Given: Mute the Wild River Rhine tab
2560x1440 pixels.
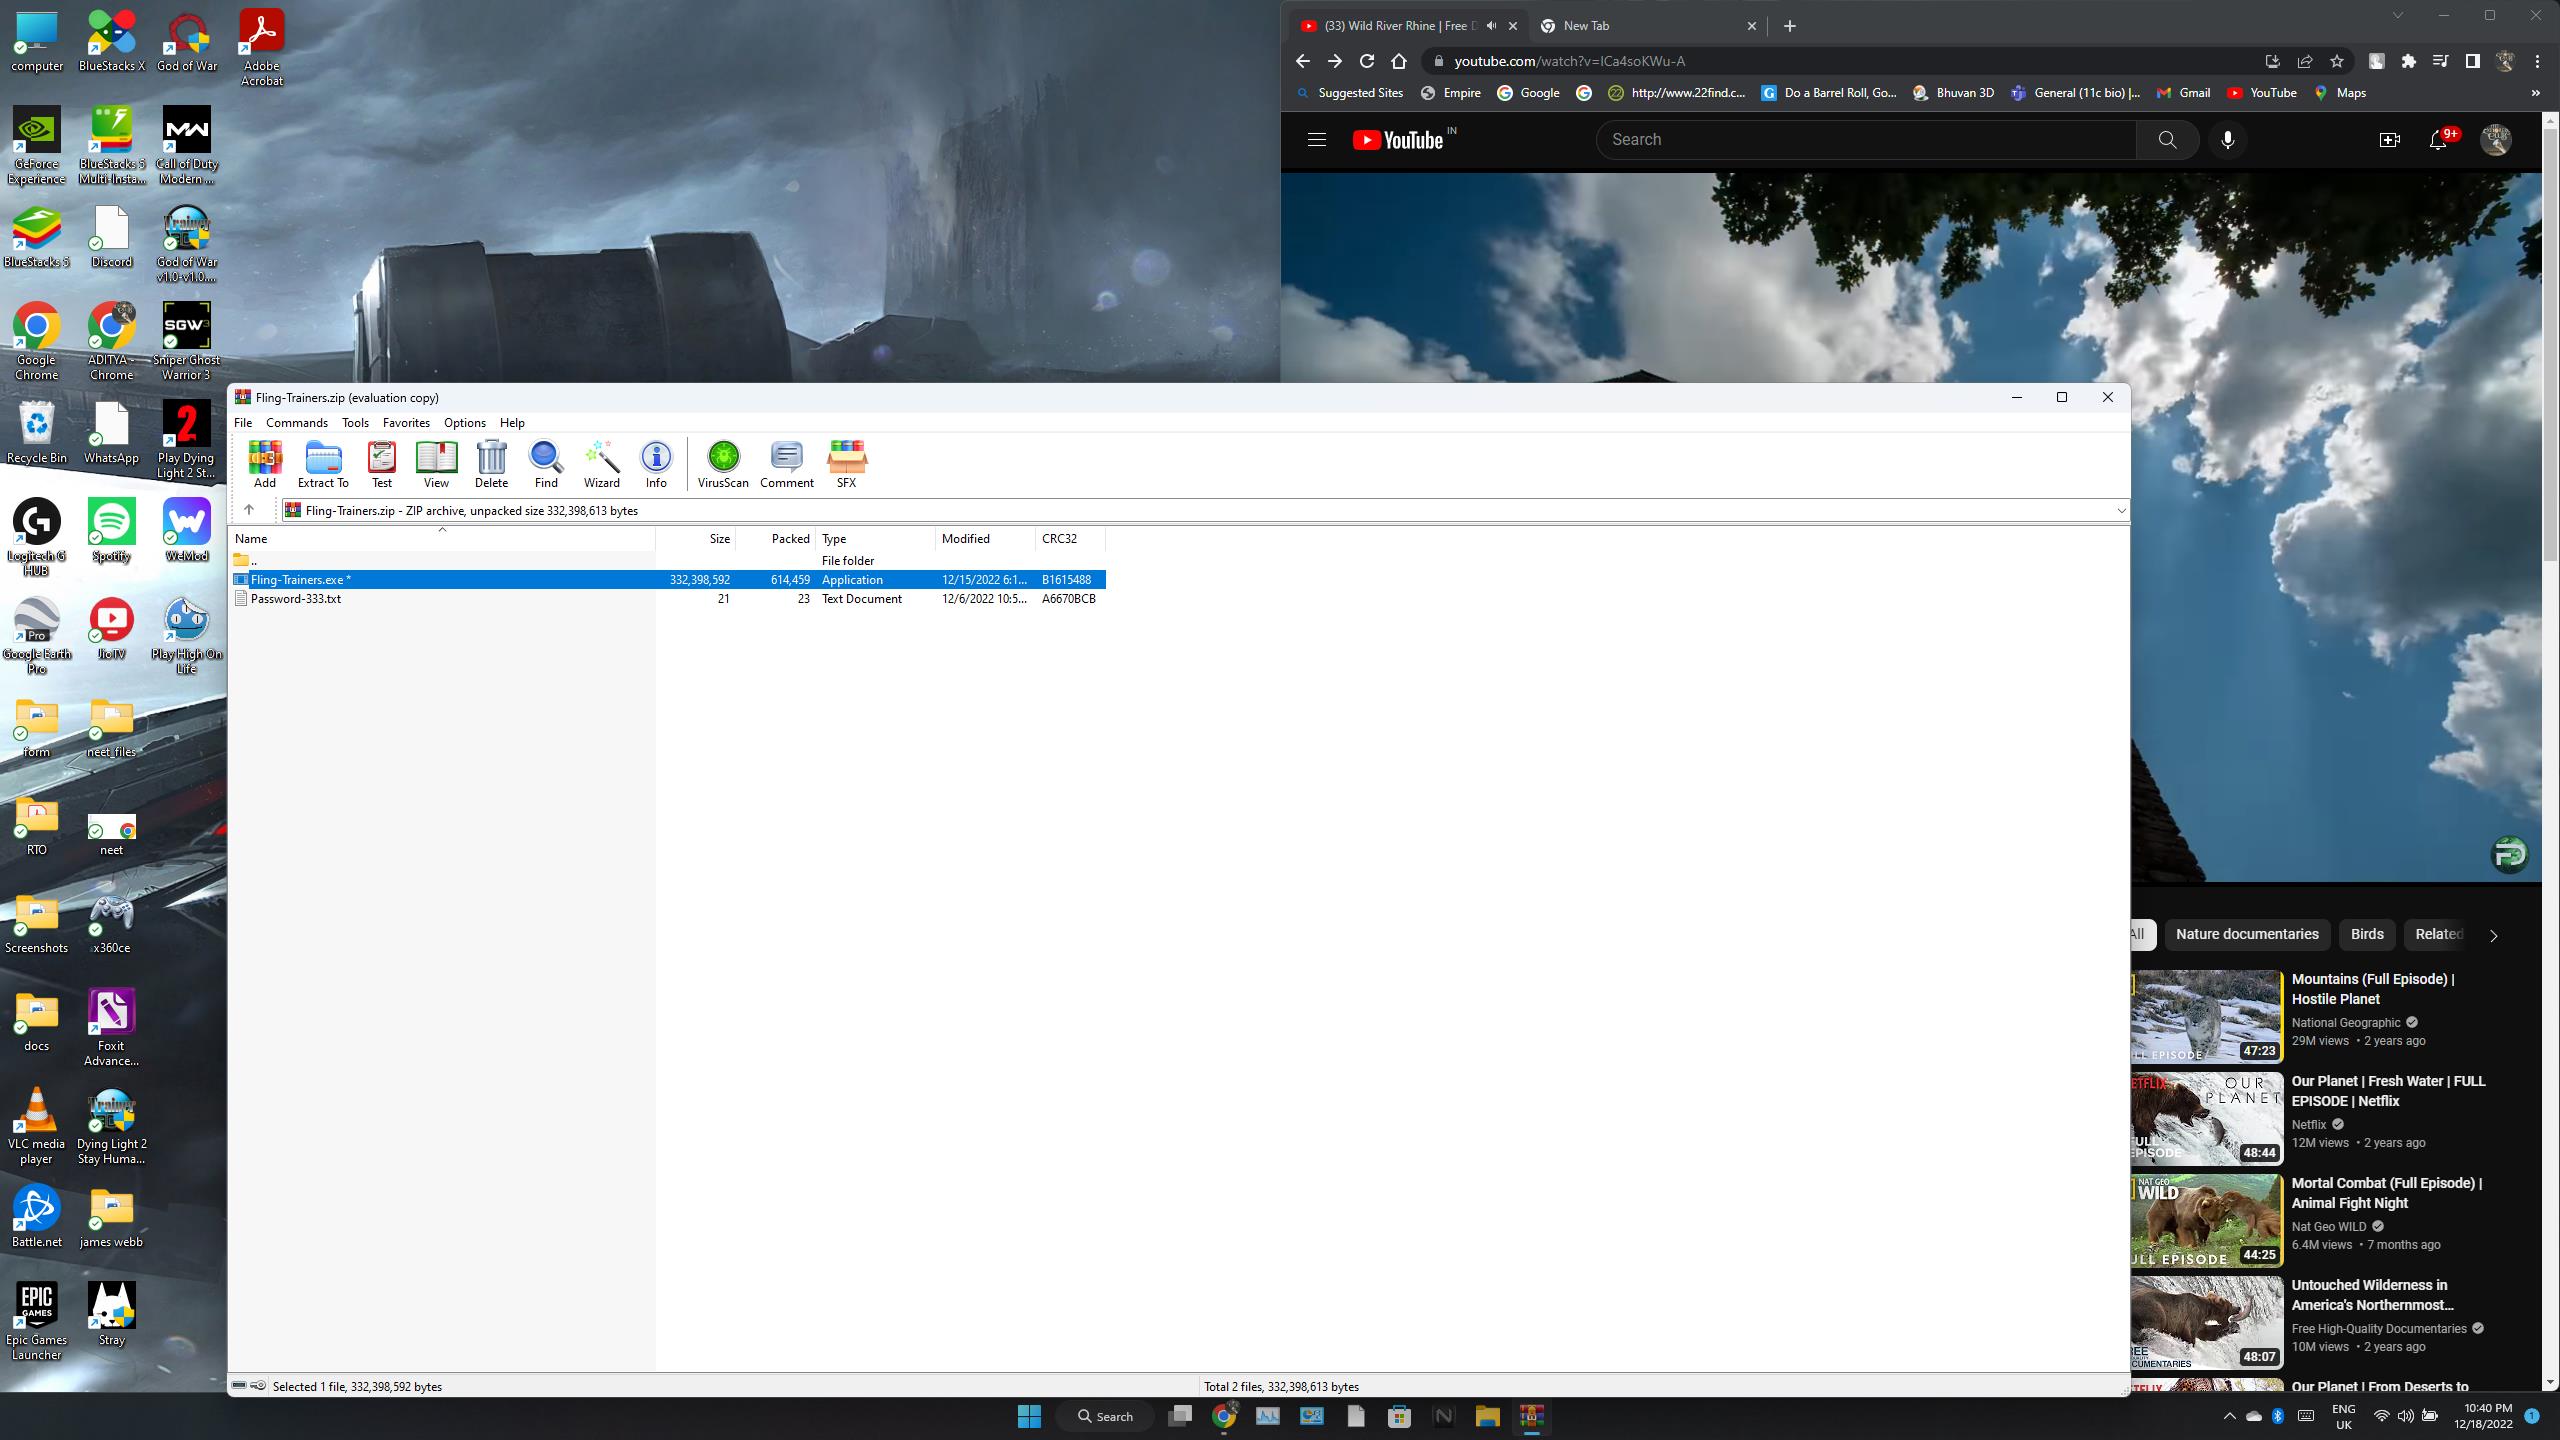Looking at the screenshot, I should (1491, 26).
